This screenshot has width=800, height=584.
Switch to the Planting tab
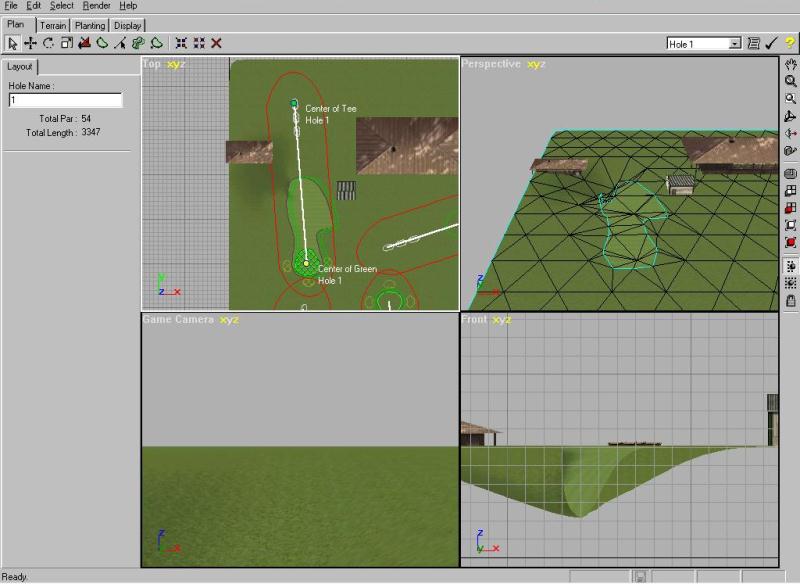coord(90,25)
